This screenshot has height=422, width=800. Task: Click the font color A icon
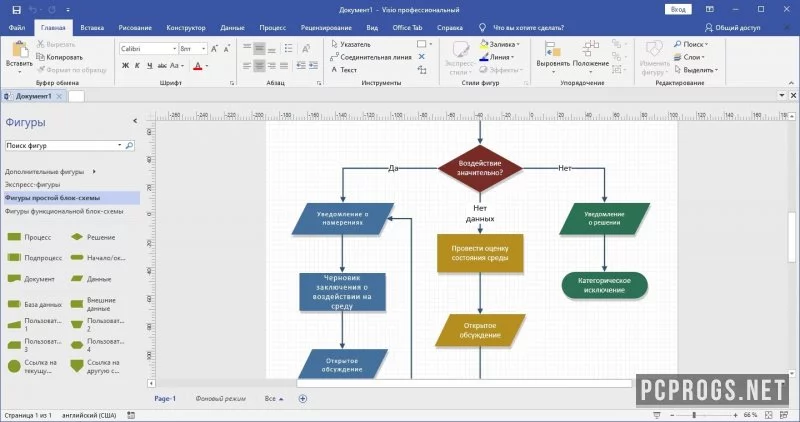(x=198, y=66)
